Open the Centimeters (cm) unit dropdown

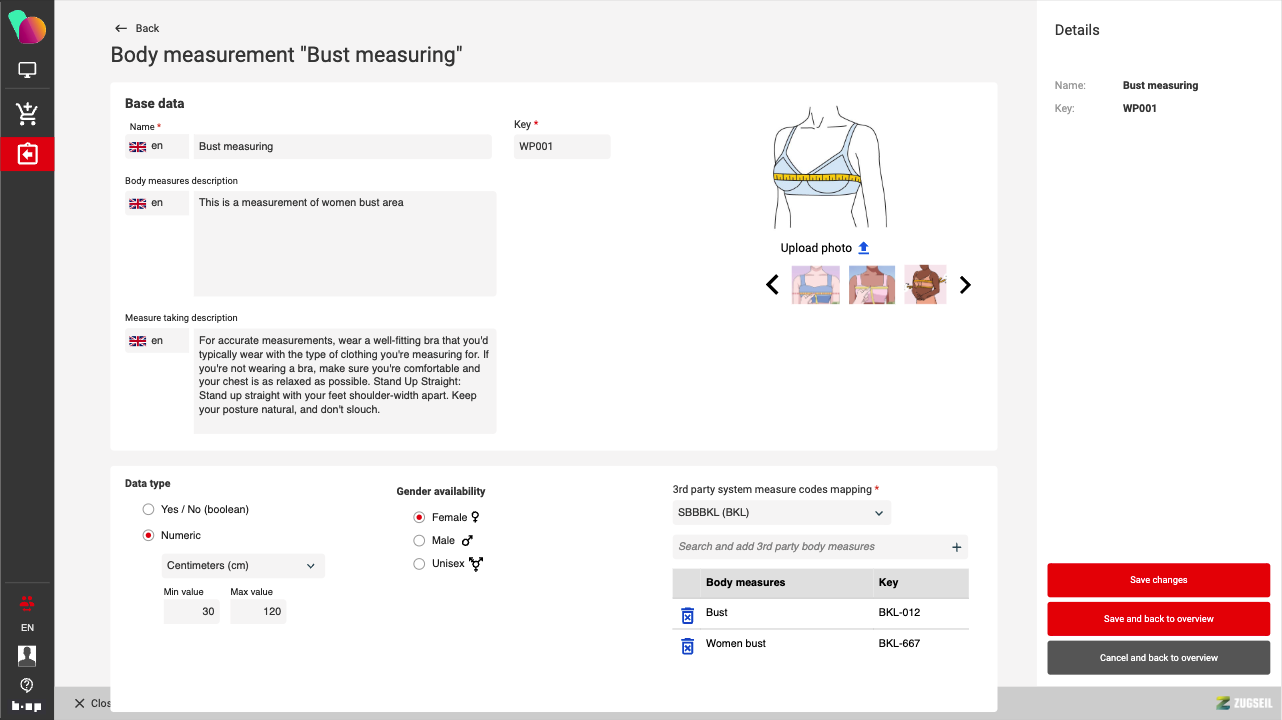[x=243, y=566]
